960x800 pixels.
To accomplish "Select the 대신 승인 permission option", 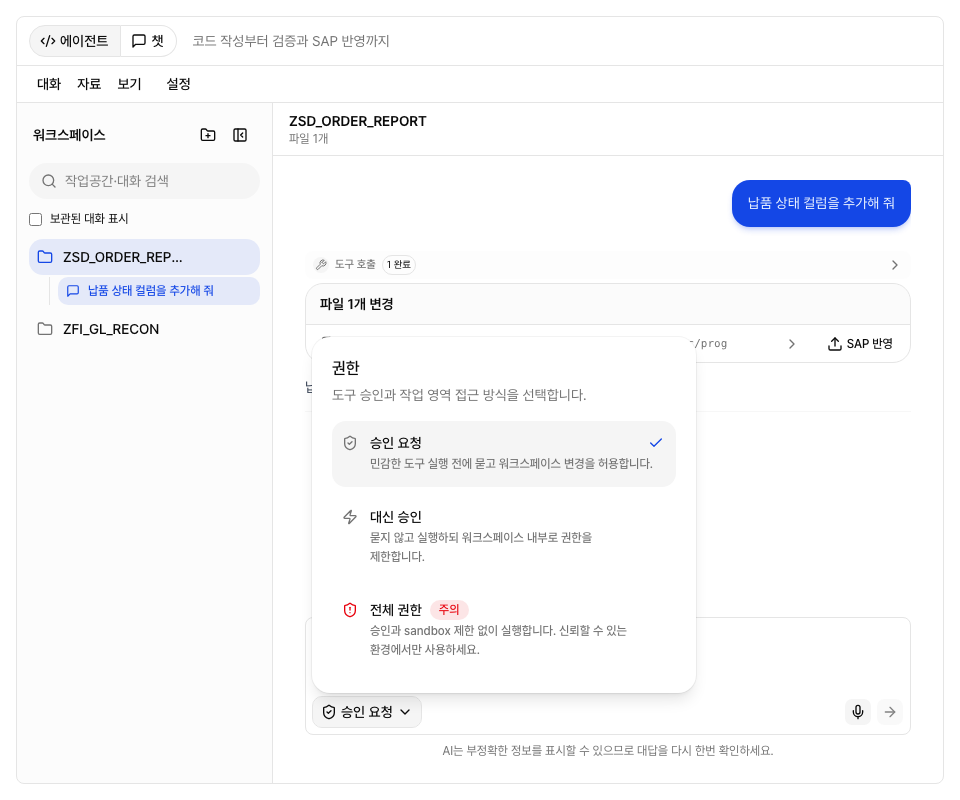I will pyautogui.click(x=503, y=536).
